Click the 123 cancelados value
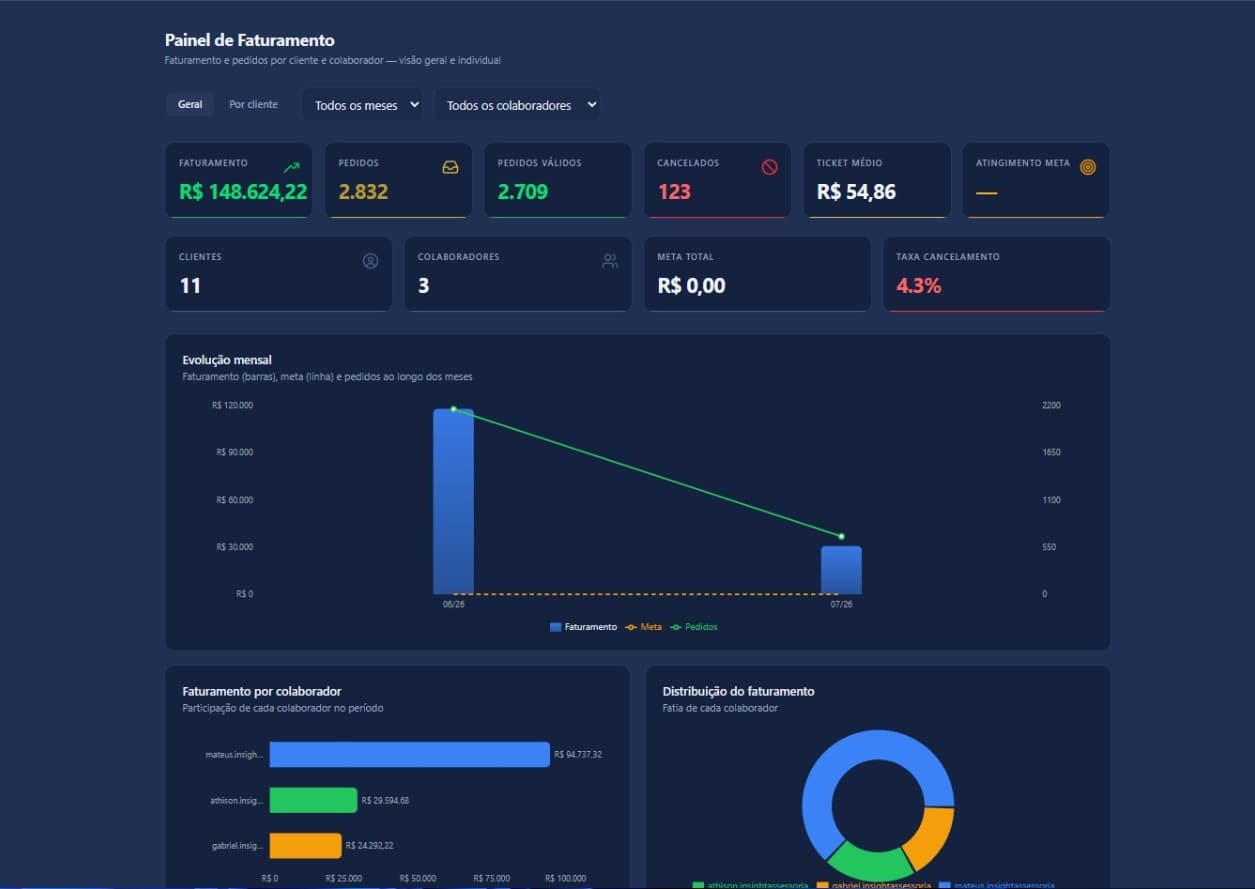Viewport: 1255px width, 889px height. [x=674, y=192]
